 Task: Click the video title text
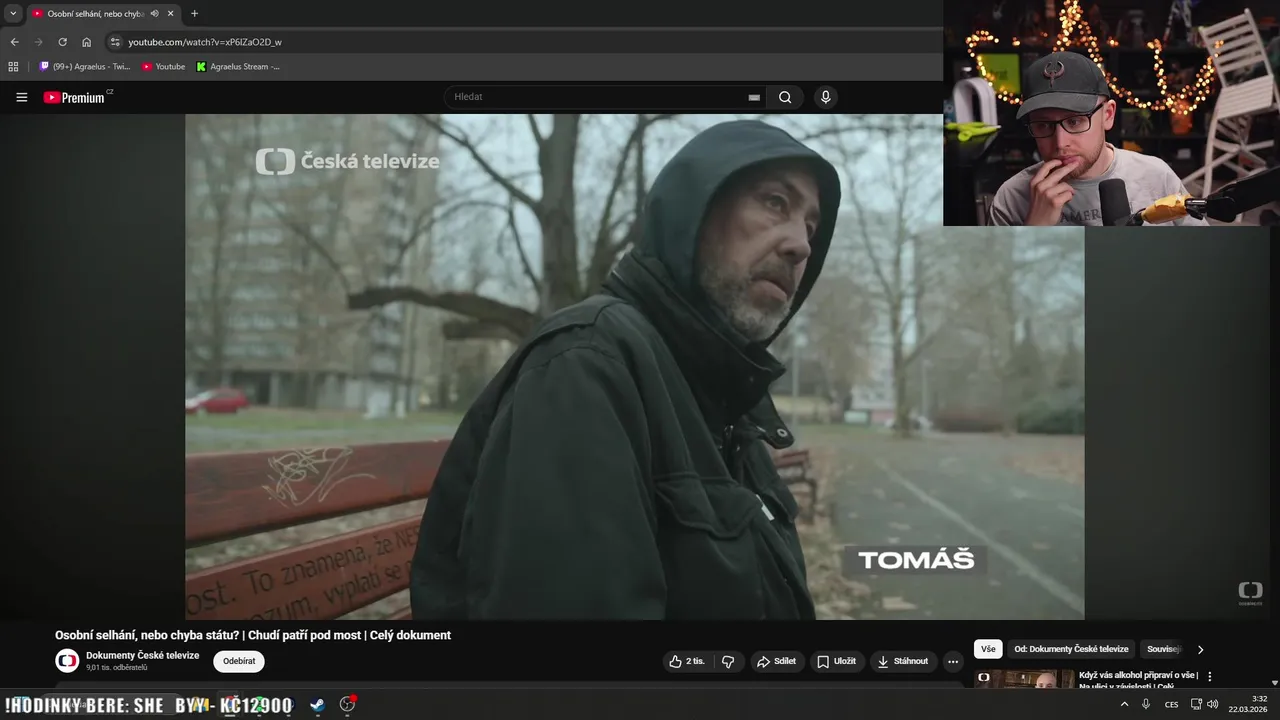pyautogui.click(x=253, y=635)
